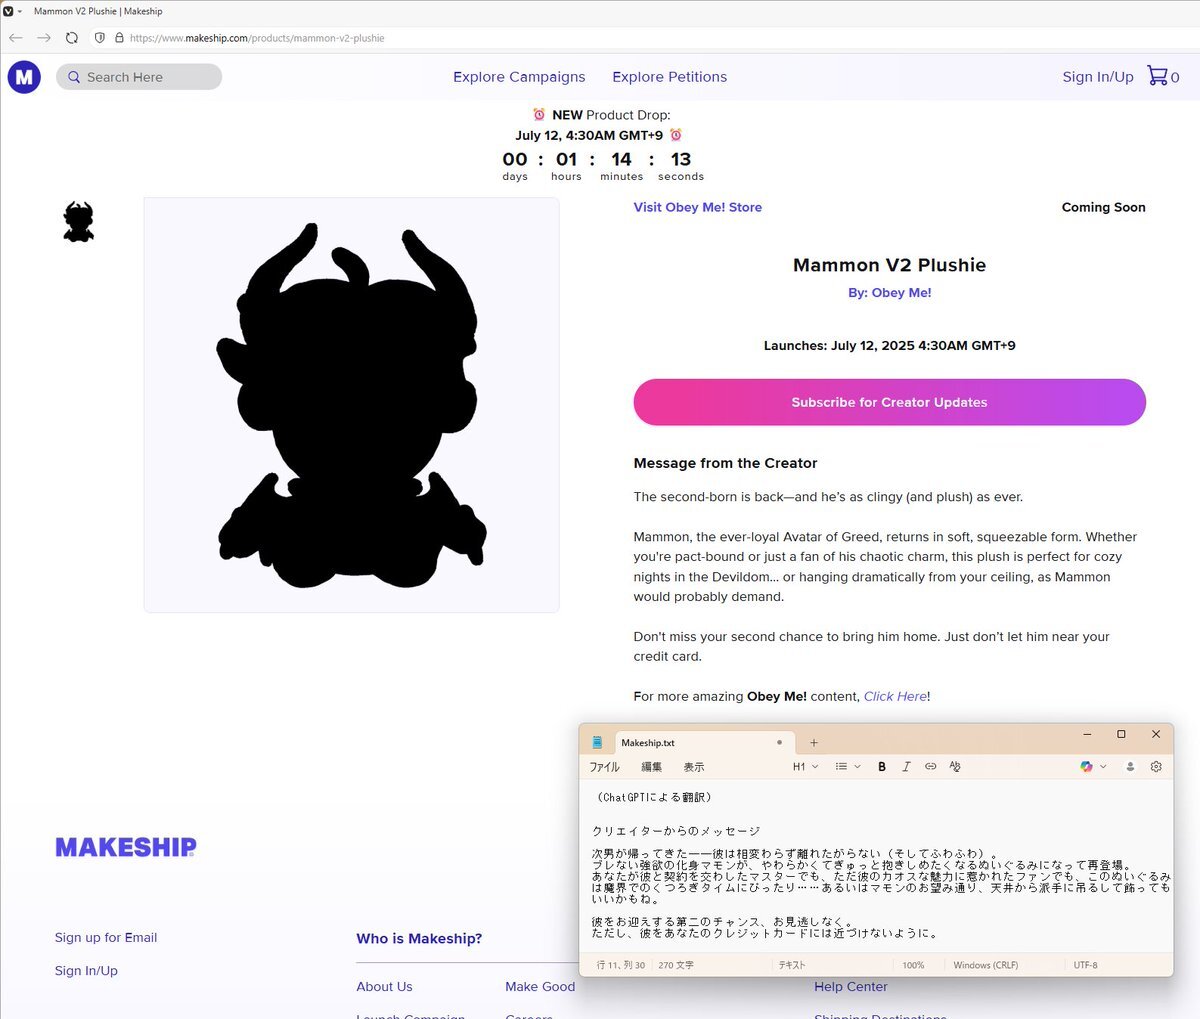Close the Notepad window

[1156, 734]
